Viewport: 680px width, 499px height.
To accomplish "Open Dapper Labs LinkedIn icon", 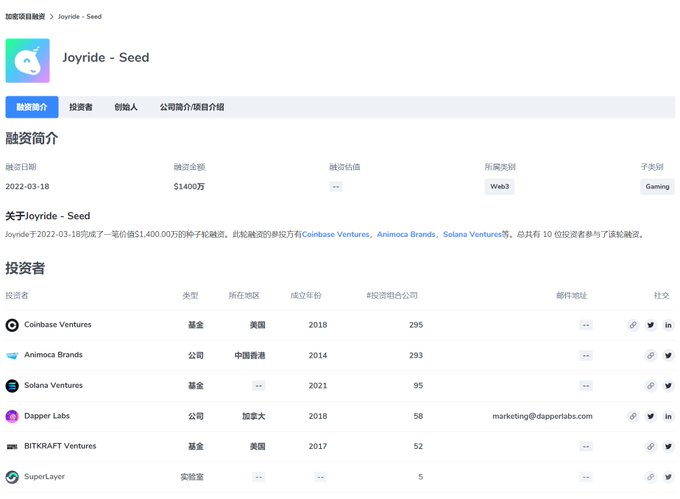I will tap(668, 416).
